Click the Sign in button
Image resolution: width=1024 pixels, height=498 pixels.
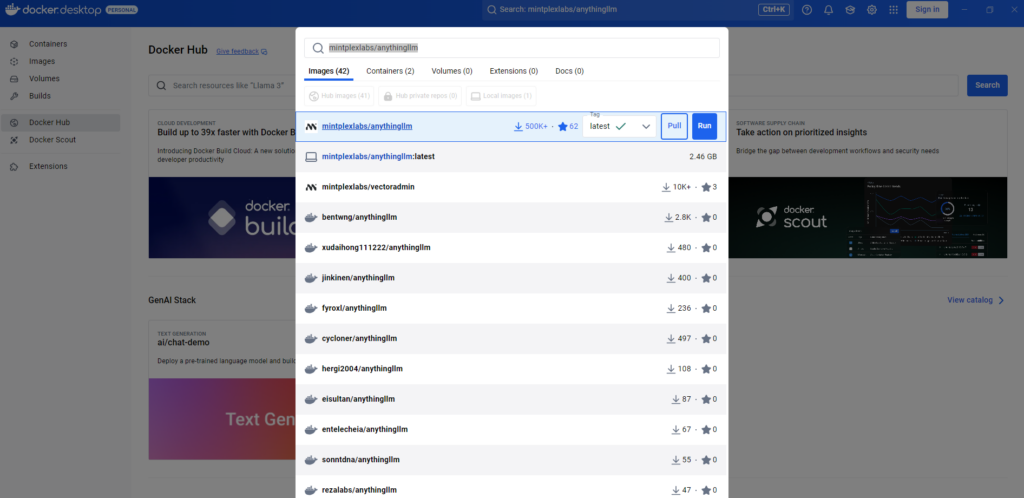[x=927, y=9]
